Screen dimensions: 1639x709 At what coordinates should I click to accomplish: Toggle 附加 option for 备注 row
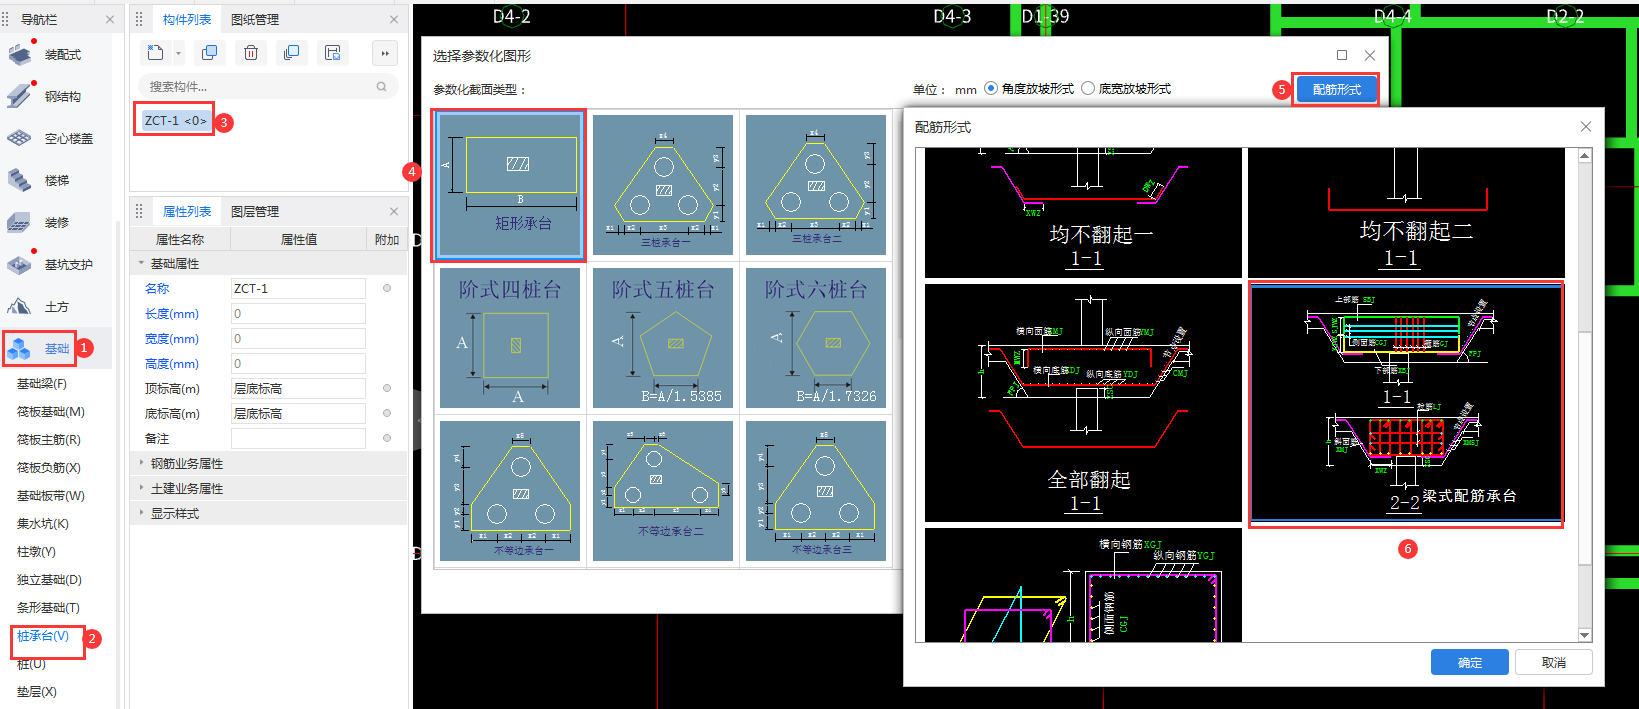pos(387,438)
